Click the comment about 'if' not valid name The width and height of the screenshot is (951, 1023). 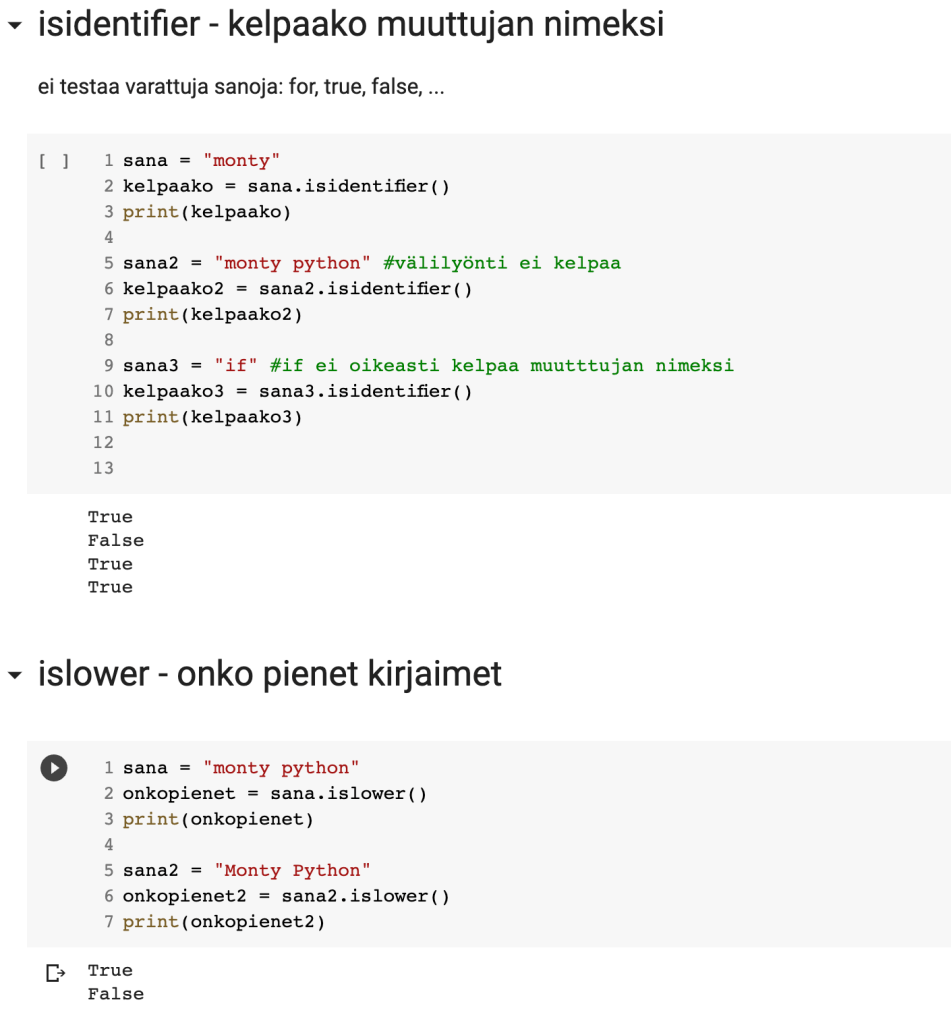tap(501, 366)
